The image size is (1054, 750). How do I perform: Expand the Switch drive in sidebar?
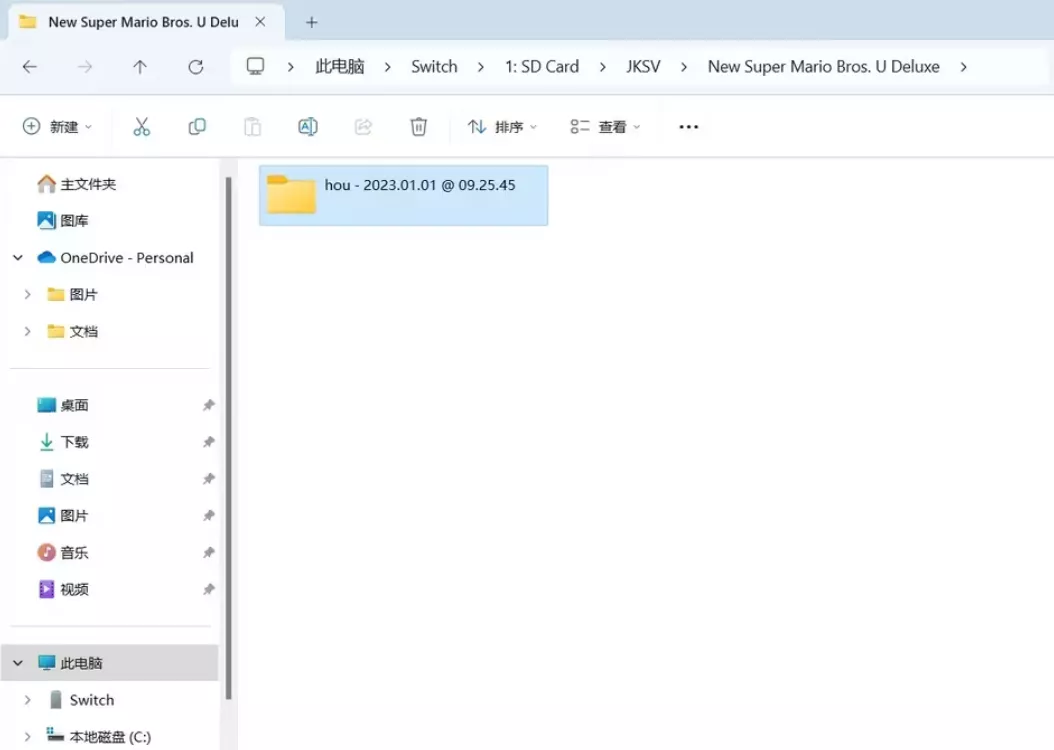28,699
